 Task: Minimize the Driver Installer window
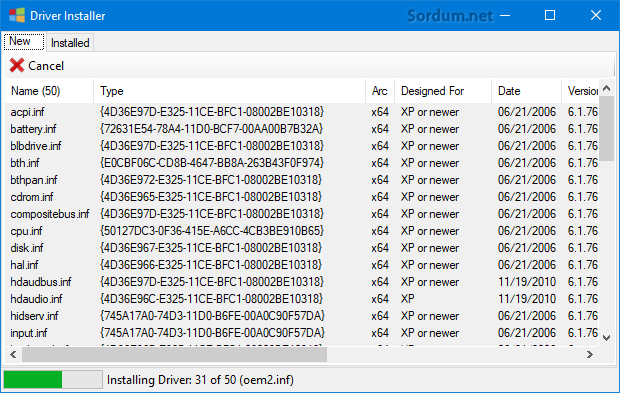click(505, 15)
